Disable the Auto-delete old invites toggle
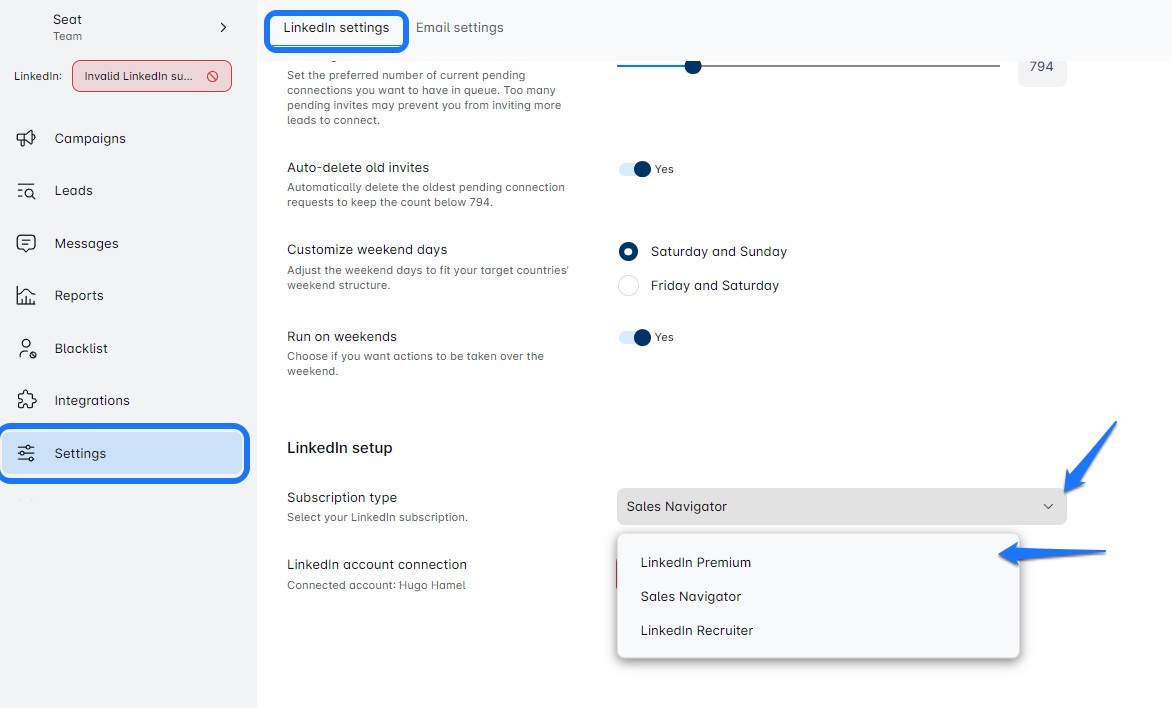This screenshot has width=1172, height=708. pos(635,169)
